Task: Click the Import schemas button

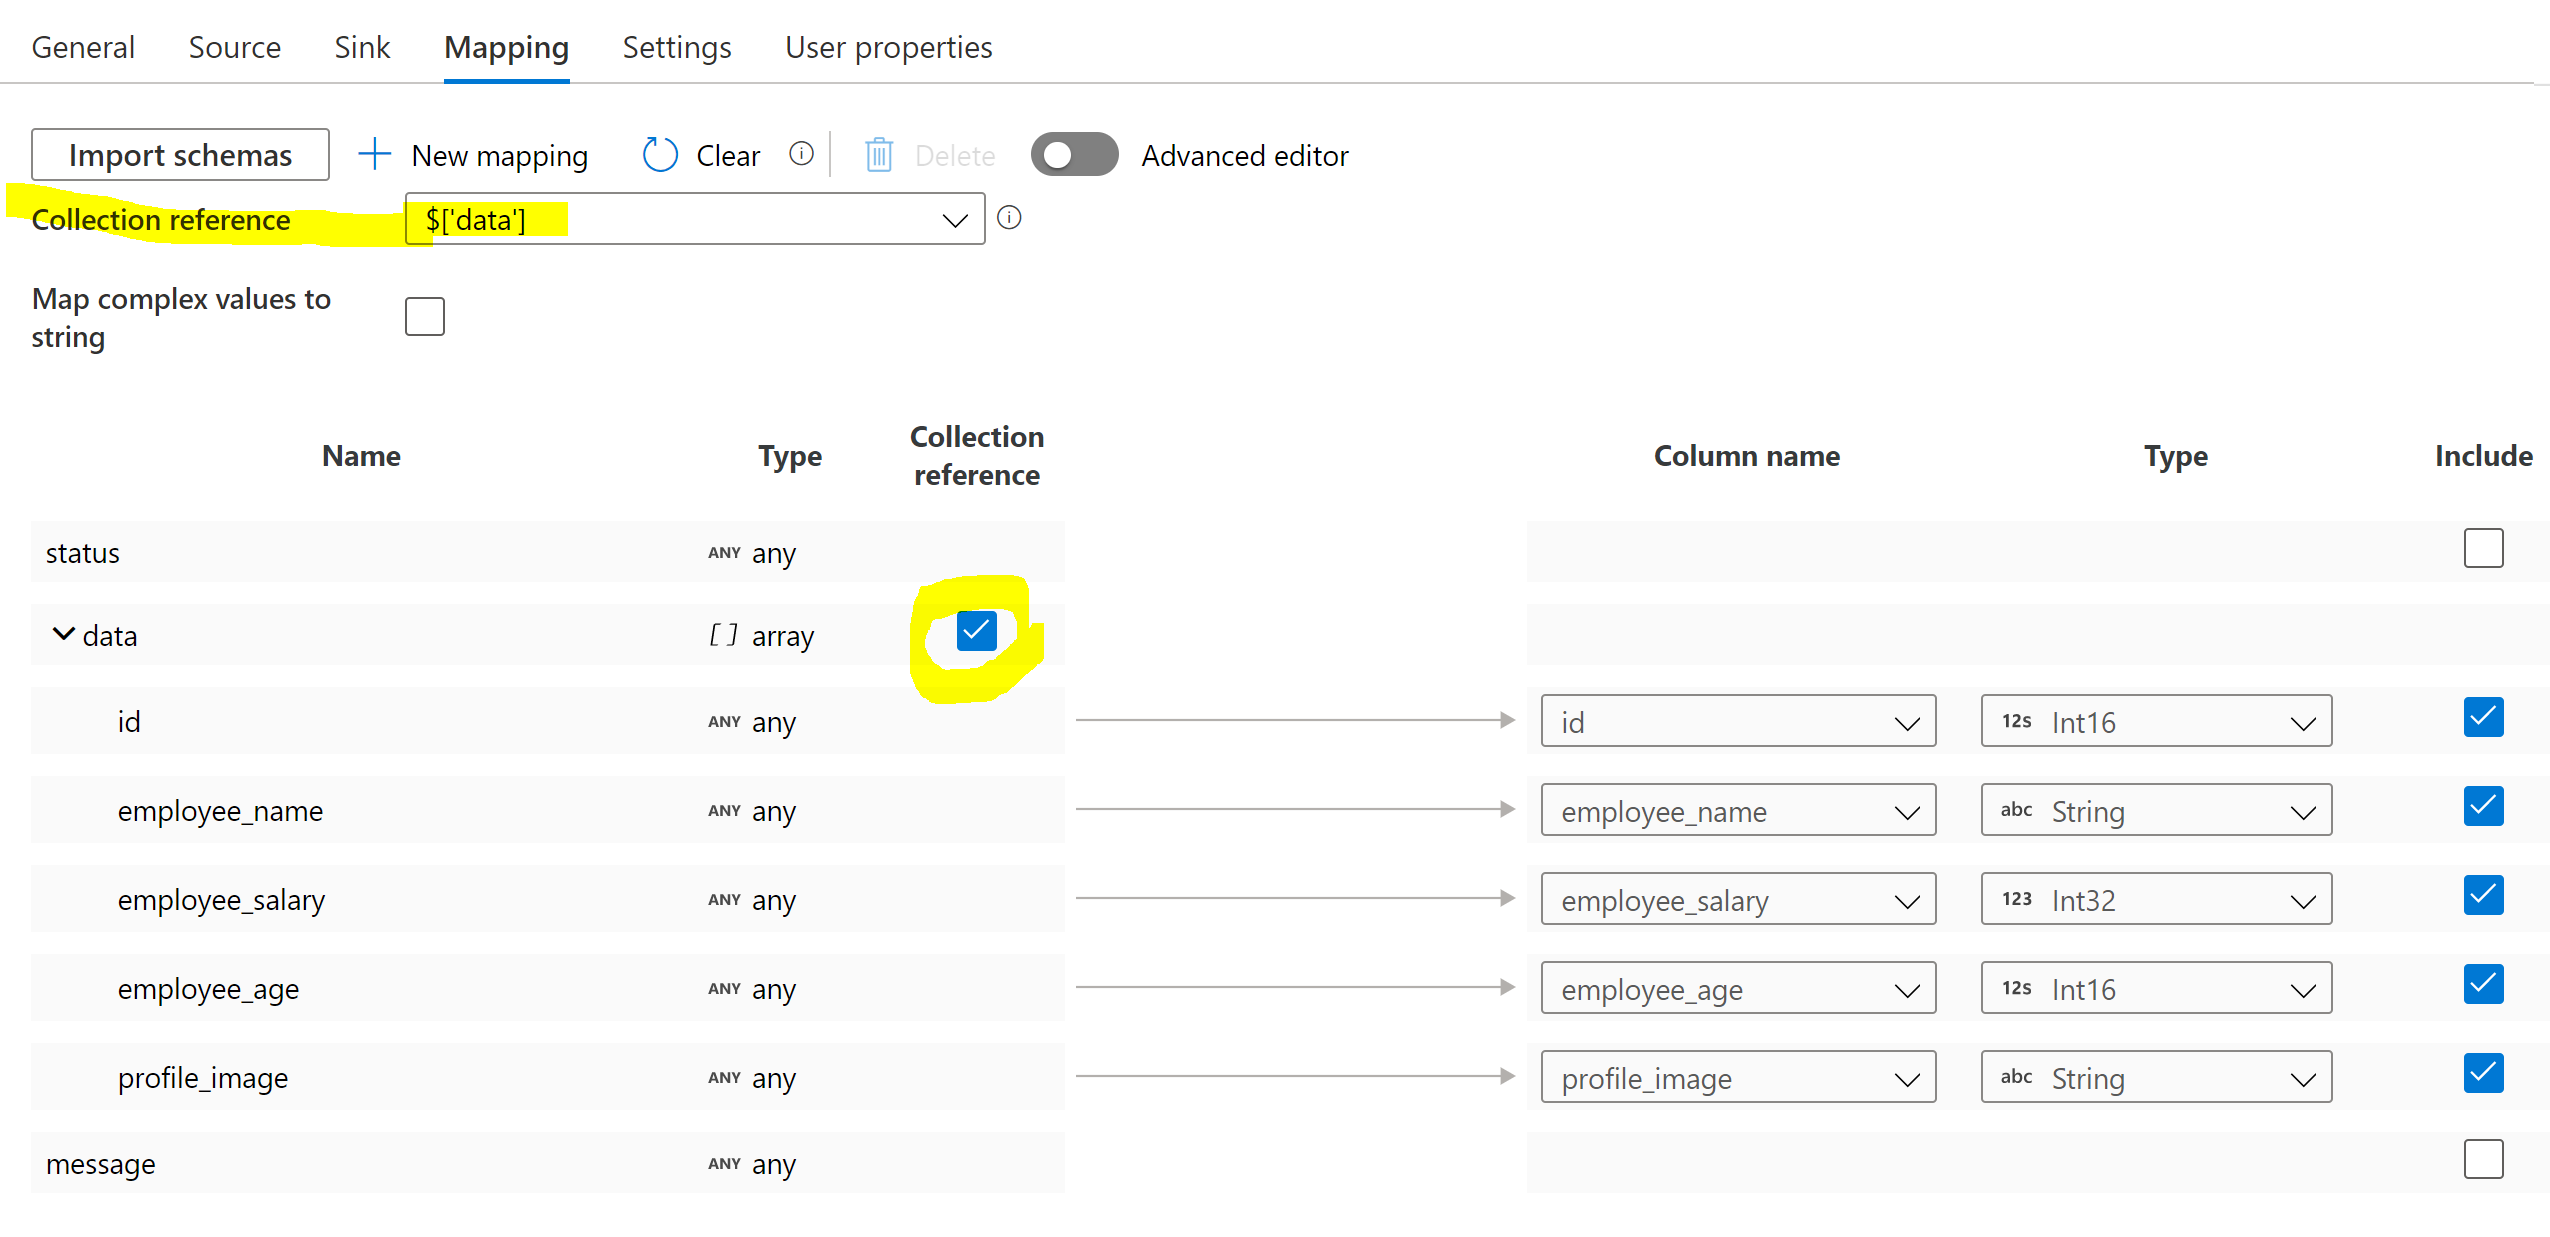Action: point(180,155)
